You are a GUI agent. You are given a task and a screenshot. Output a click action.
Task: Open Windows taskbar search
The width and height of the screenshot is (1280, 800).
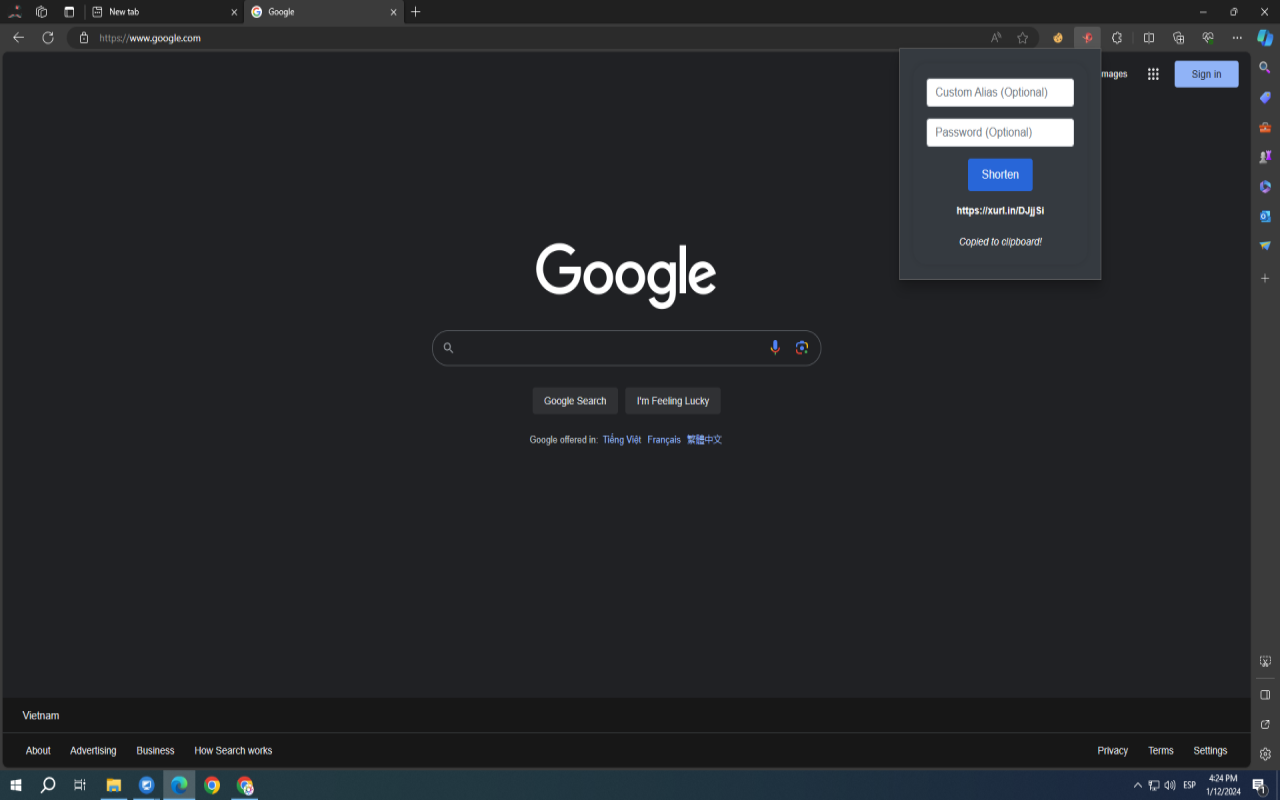[x=47, y=785]
